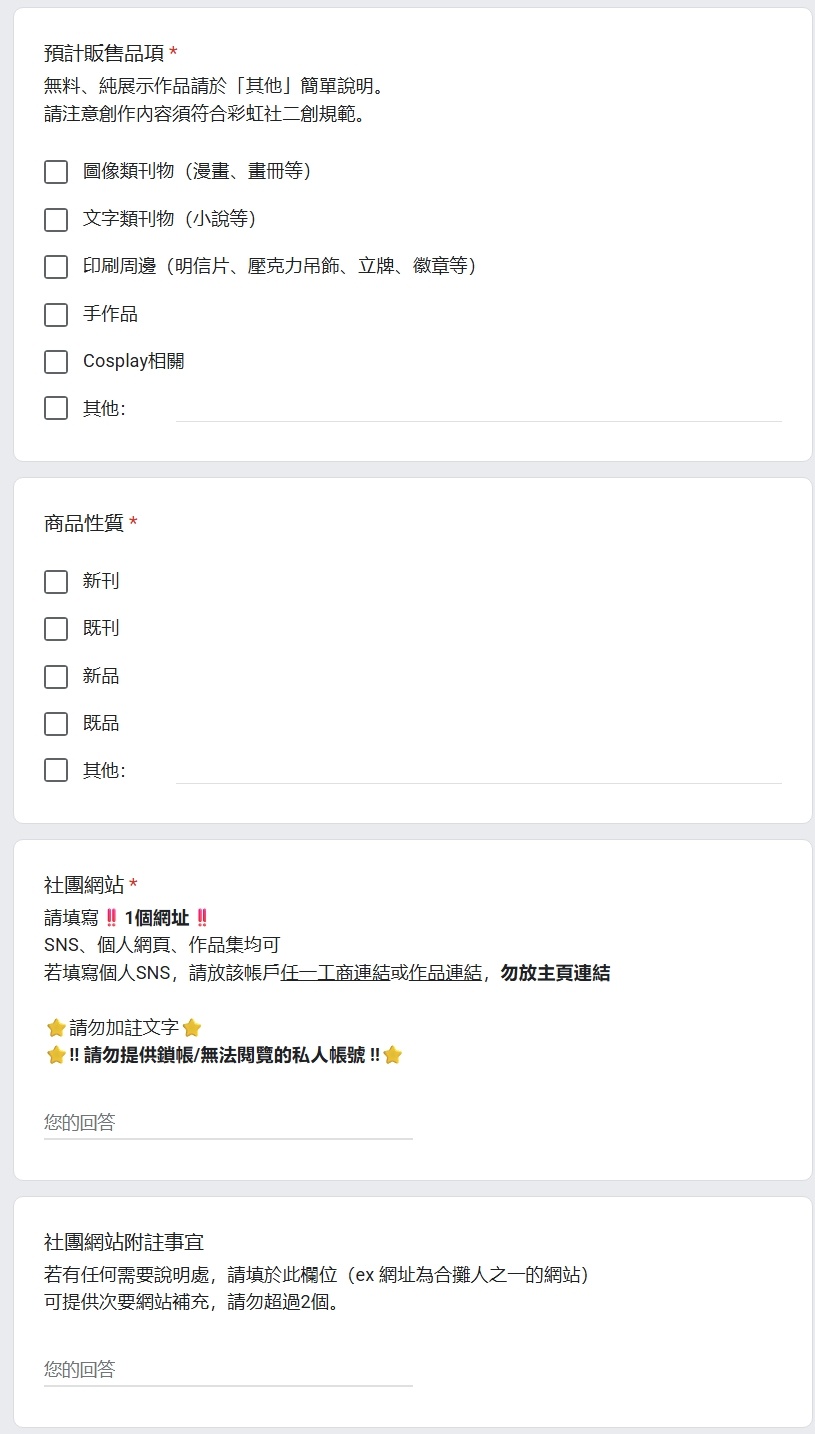Tick 其他 checkbox under 預計販售品項
Image resolution: width=815 pixels, height=1434 pixels.
click(56, 408)
